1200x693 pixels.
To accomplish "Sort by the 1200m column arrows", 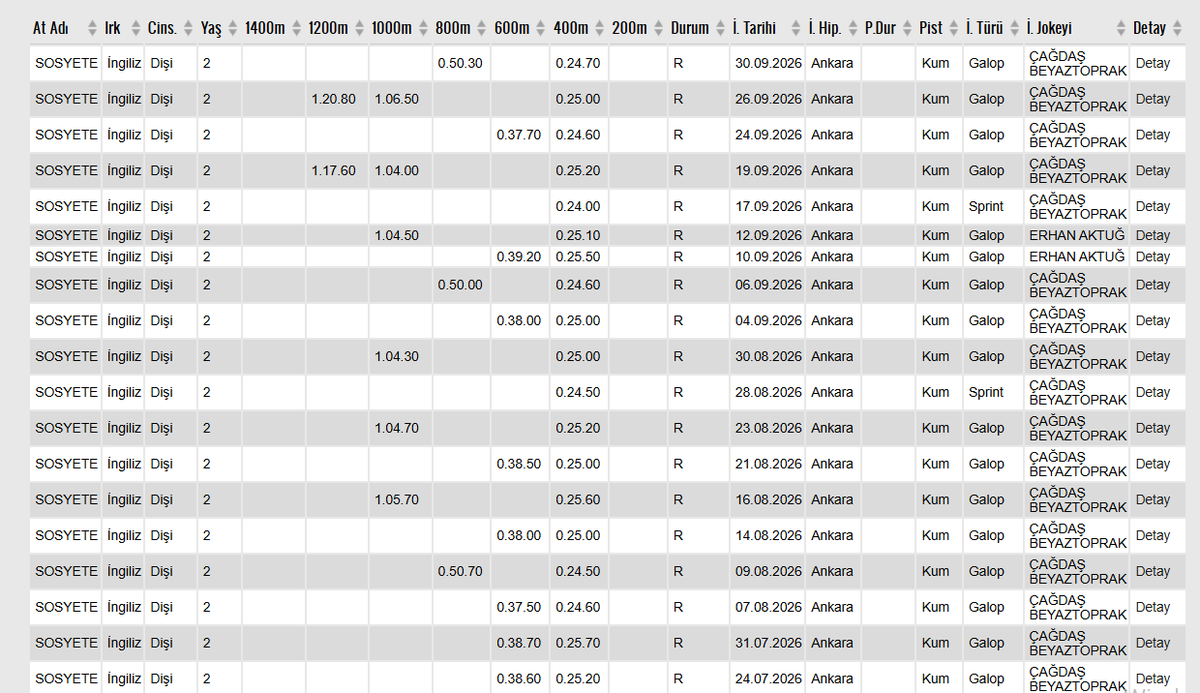I will coord(360,28).
